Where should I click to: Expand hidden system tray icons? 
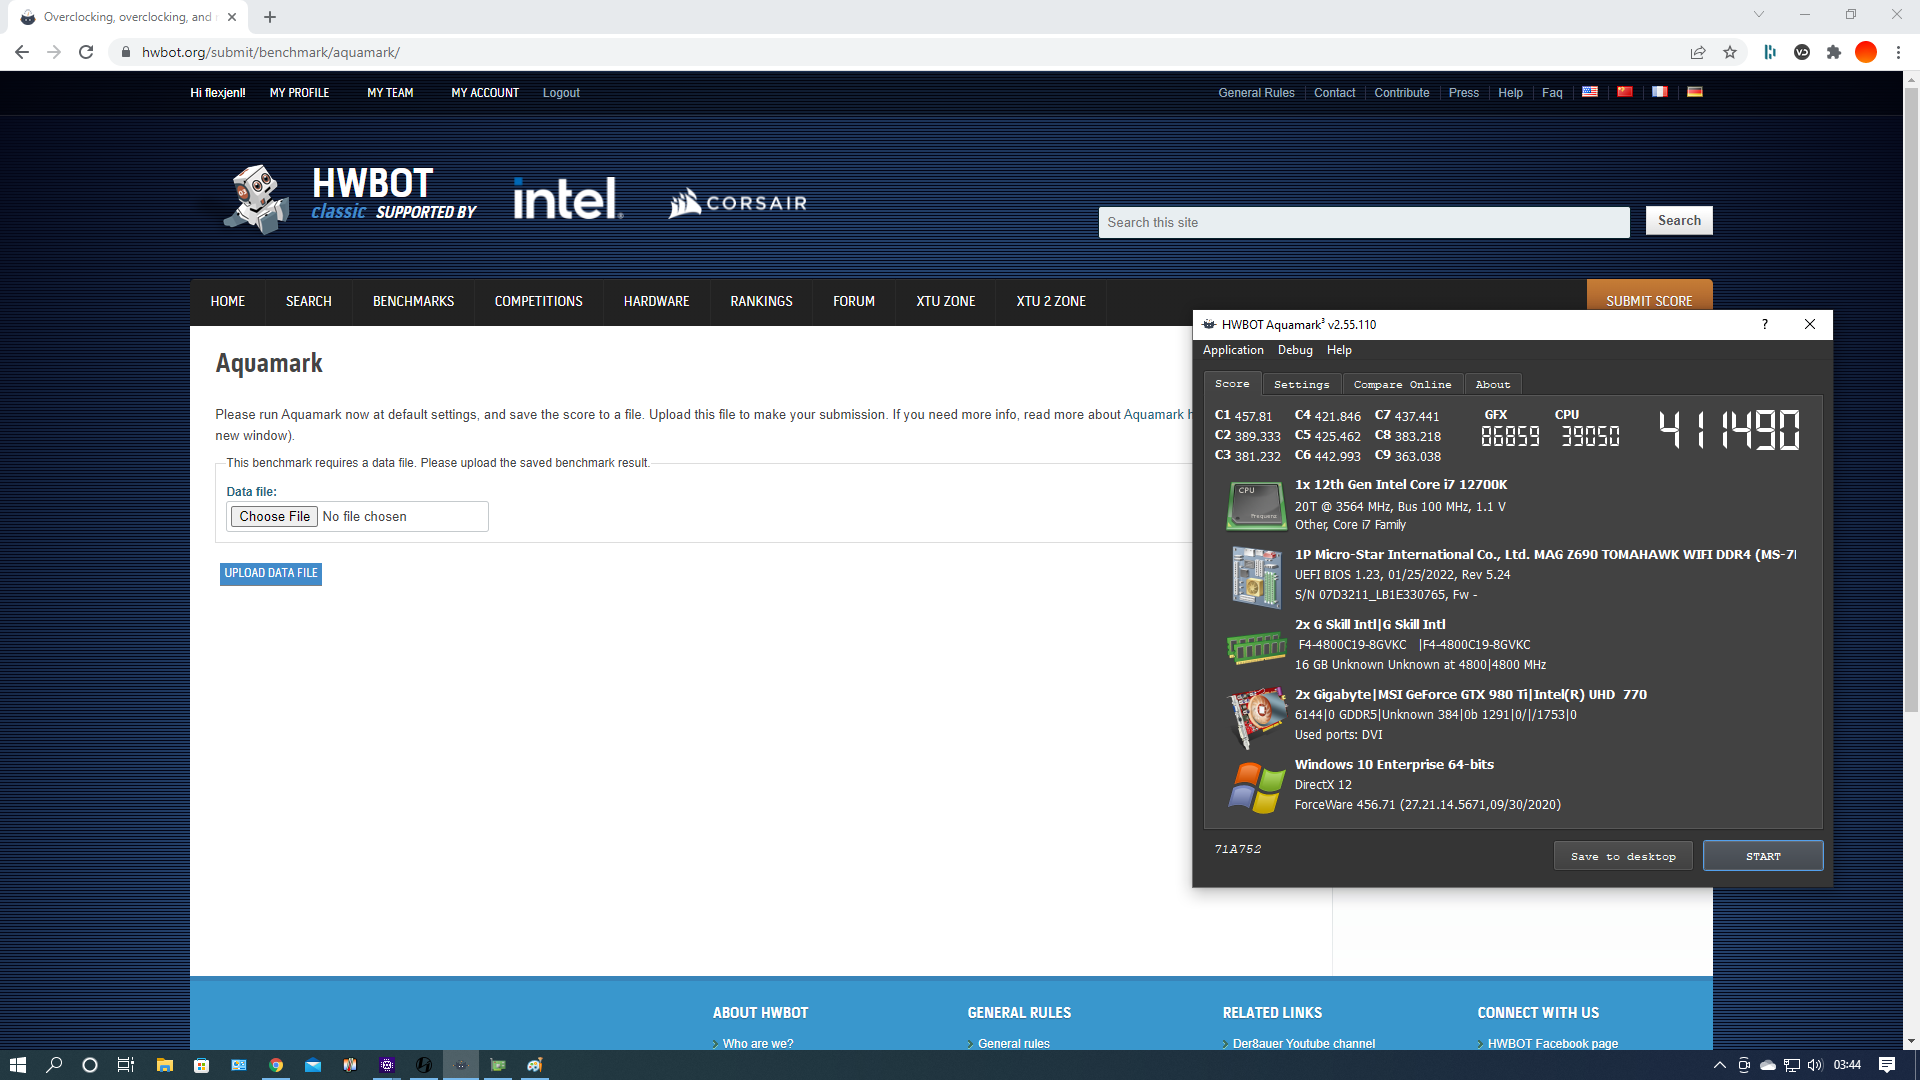pyautogui.click(x=1720, y=1065)
